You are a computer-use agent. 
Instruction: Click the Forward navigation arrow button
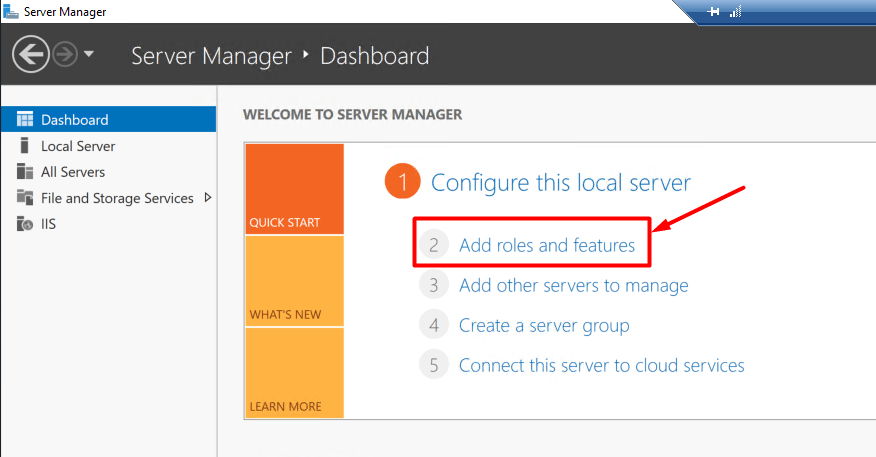point(65,55)
